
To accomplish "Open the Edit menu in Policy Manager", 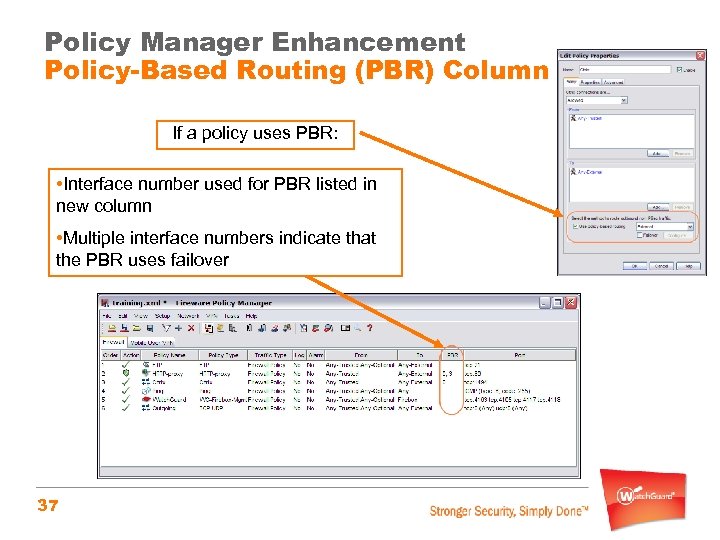I will click(123, 316).
